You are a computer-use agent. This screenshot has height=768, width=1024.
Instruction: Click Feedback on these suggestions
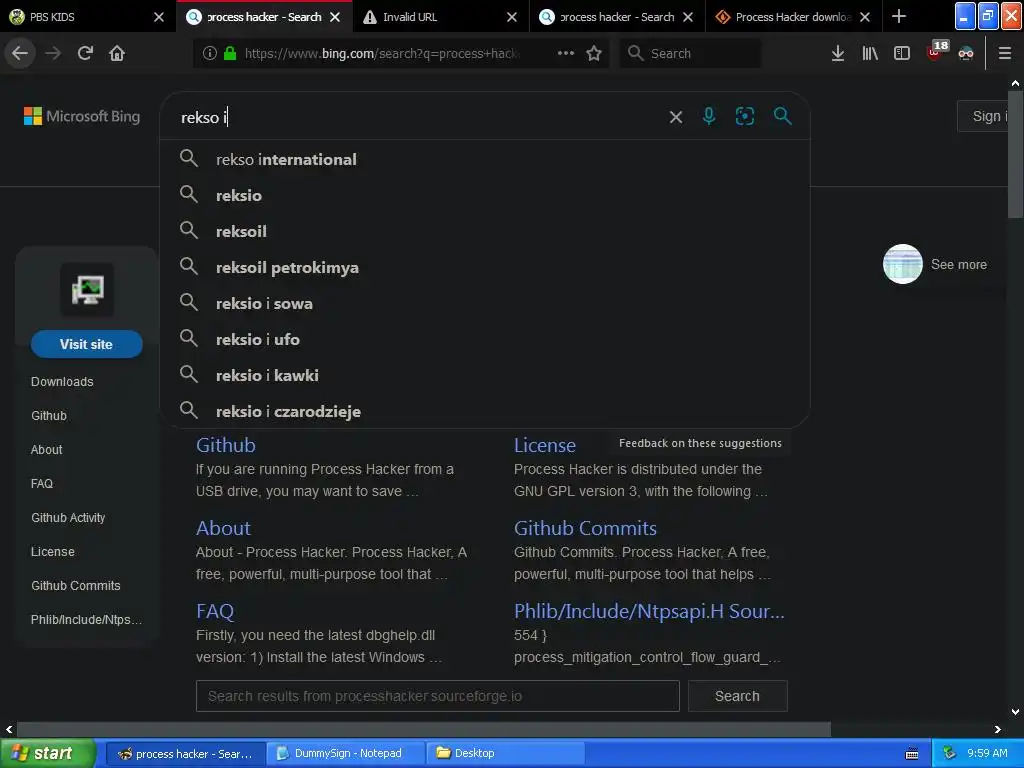tap(700, 443)
